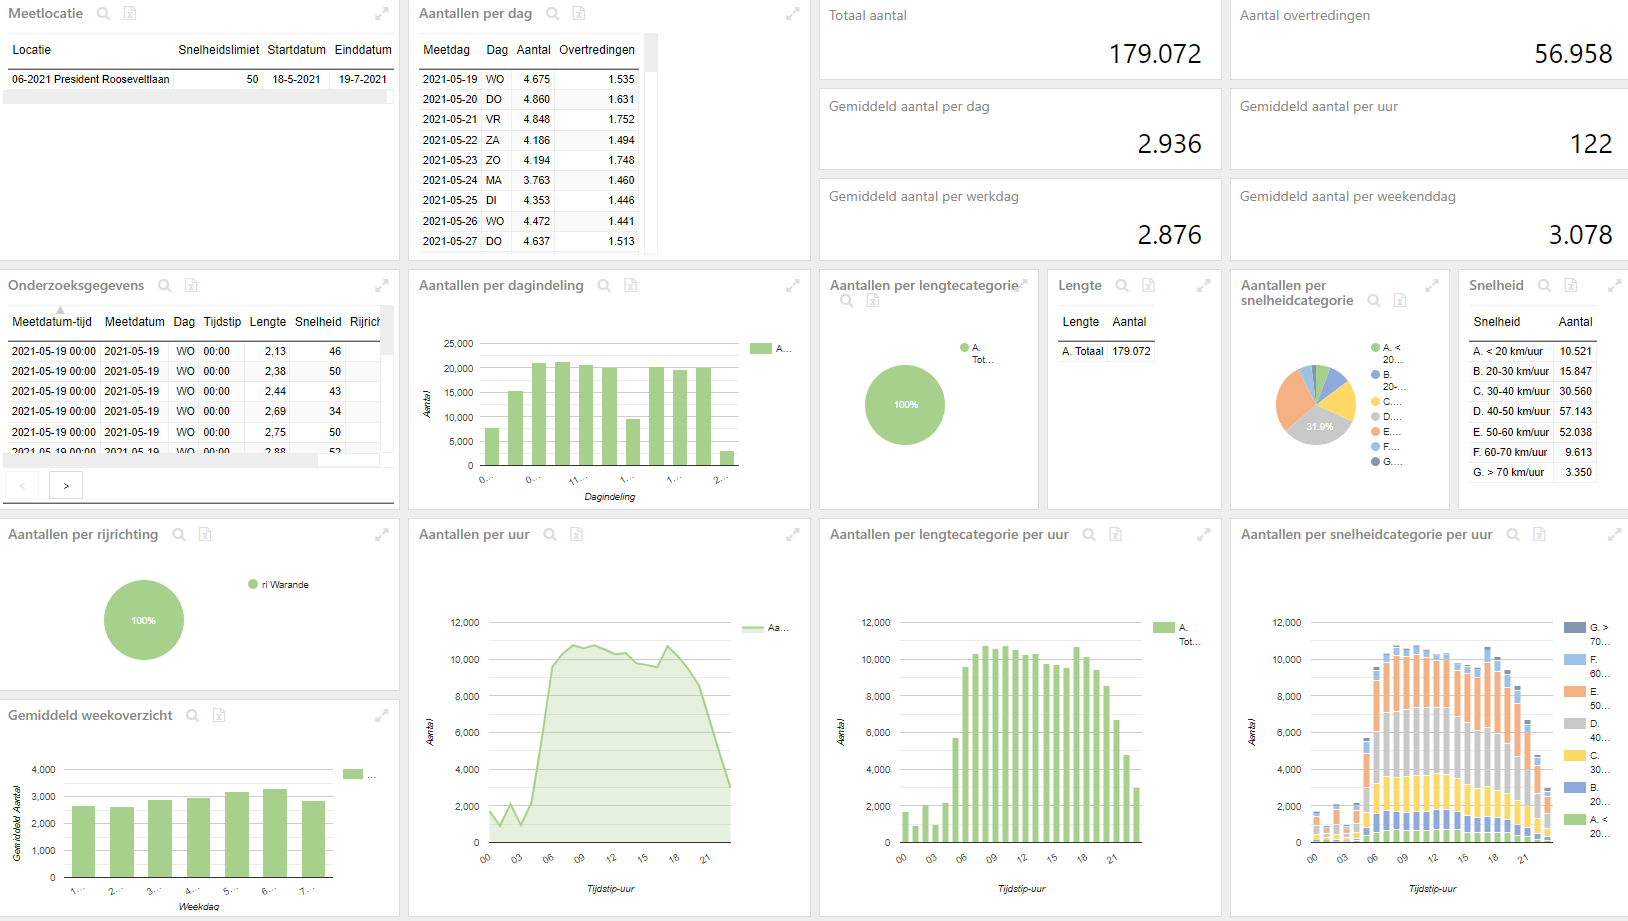Export Aantallen per dagindeling chart data
Viewport: 1628px width, 921px height.
coord(631,286)
